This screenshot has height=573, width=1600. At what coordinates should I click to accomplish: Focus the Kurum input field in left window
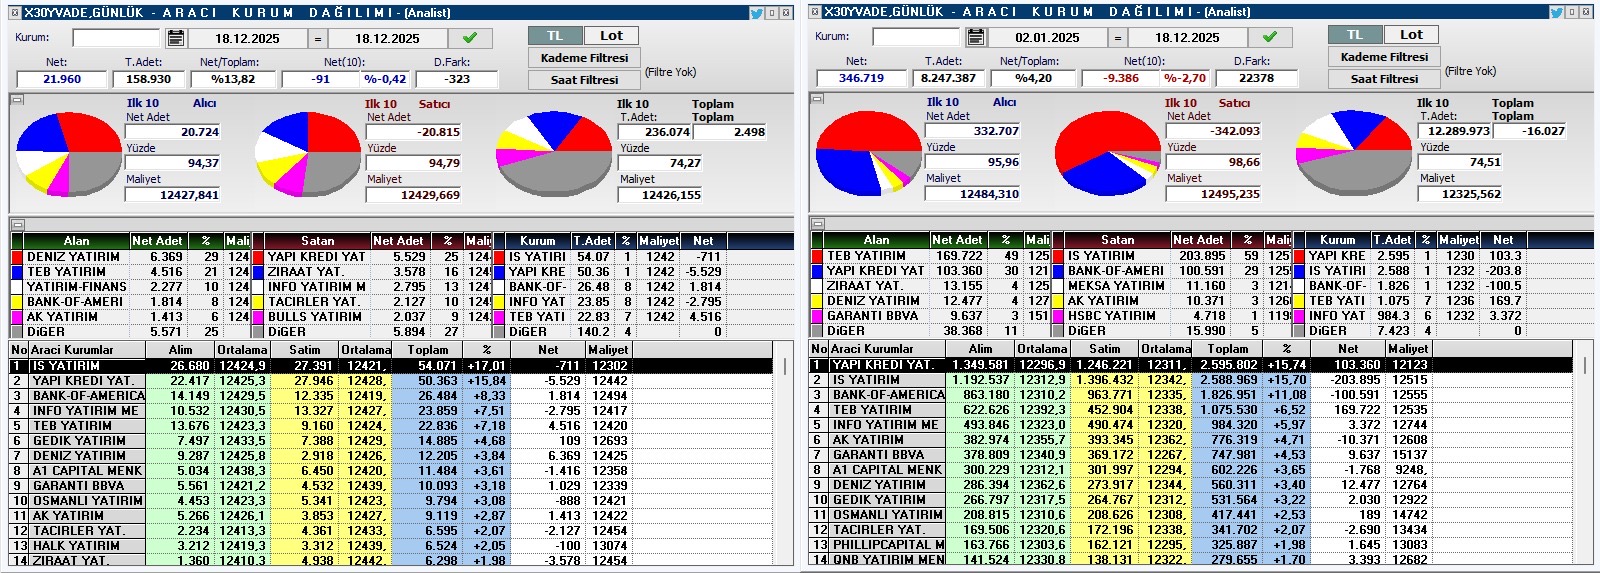pos(115,38)
